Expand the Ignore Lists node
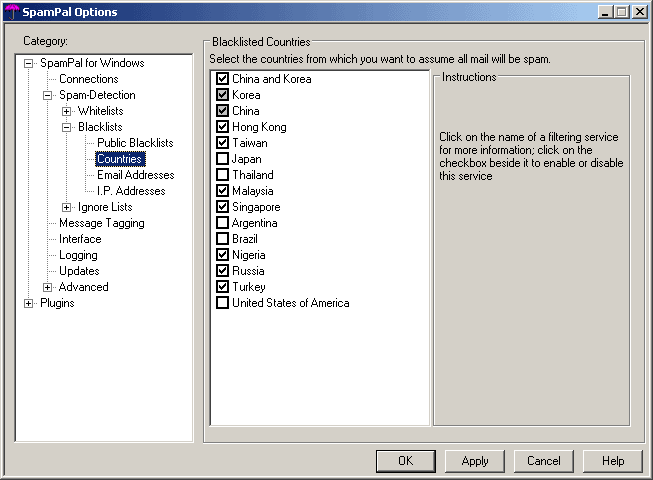 click(67, 207)
